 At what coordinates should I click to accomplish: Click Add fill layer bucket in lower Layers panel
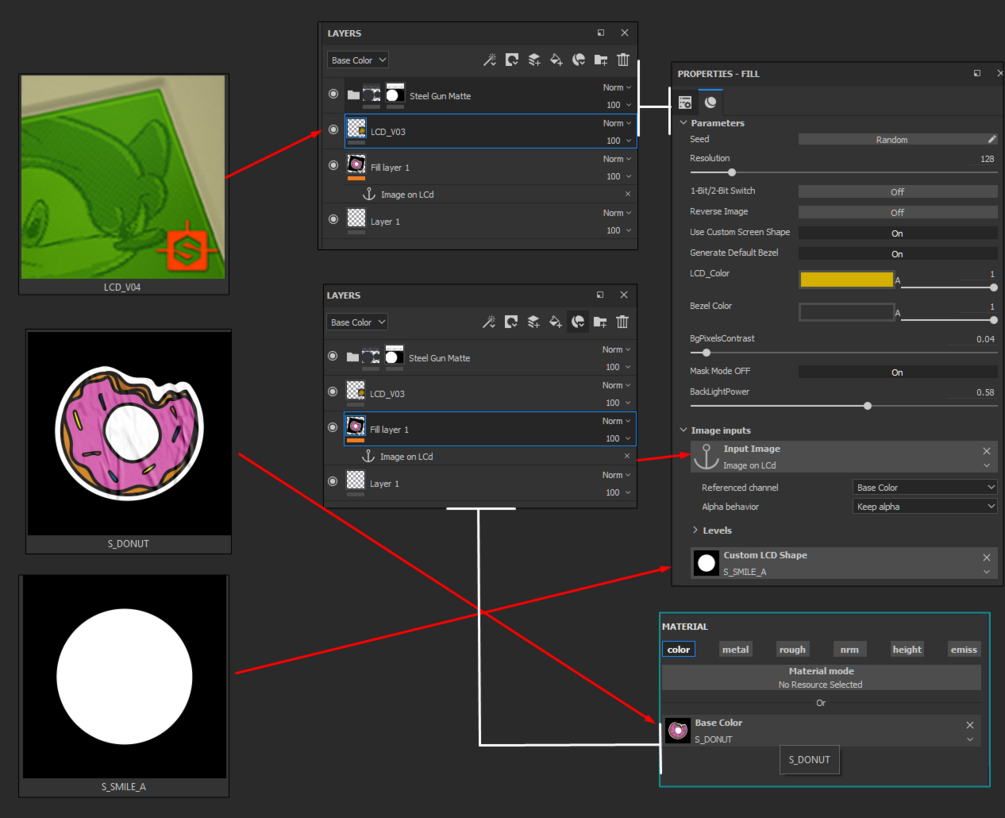556,322
